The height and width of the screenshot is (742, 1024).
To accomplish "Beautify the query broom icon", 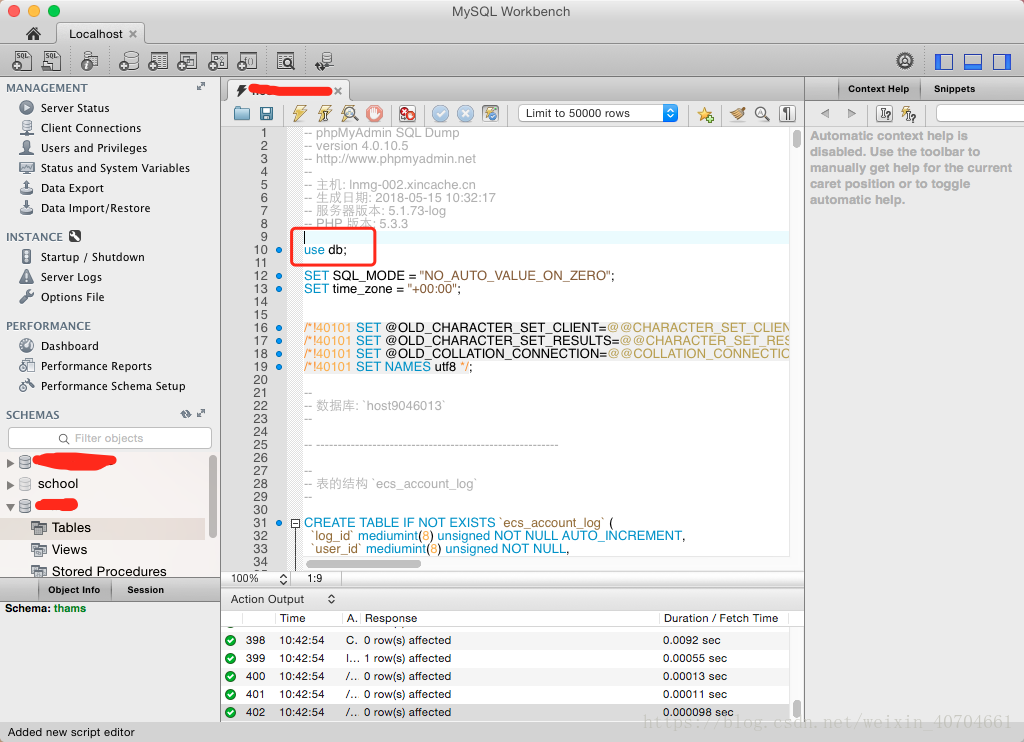I will coord(737,114).
